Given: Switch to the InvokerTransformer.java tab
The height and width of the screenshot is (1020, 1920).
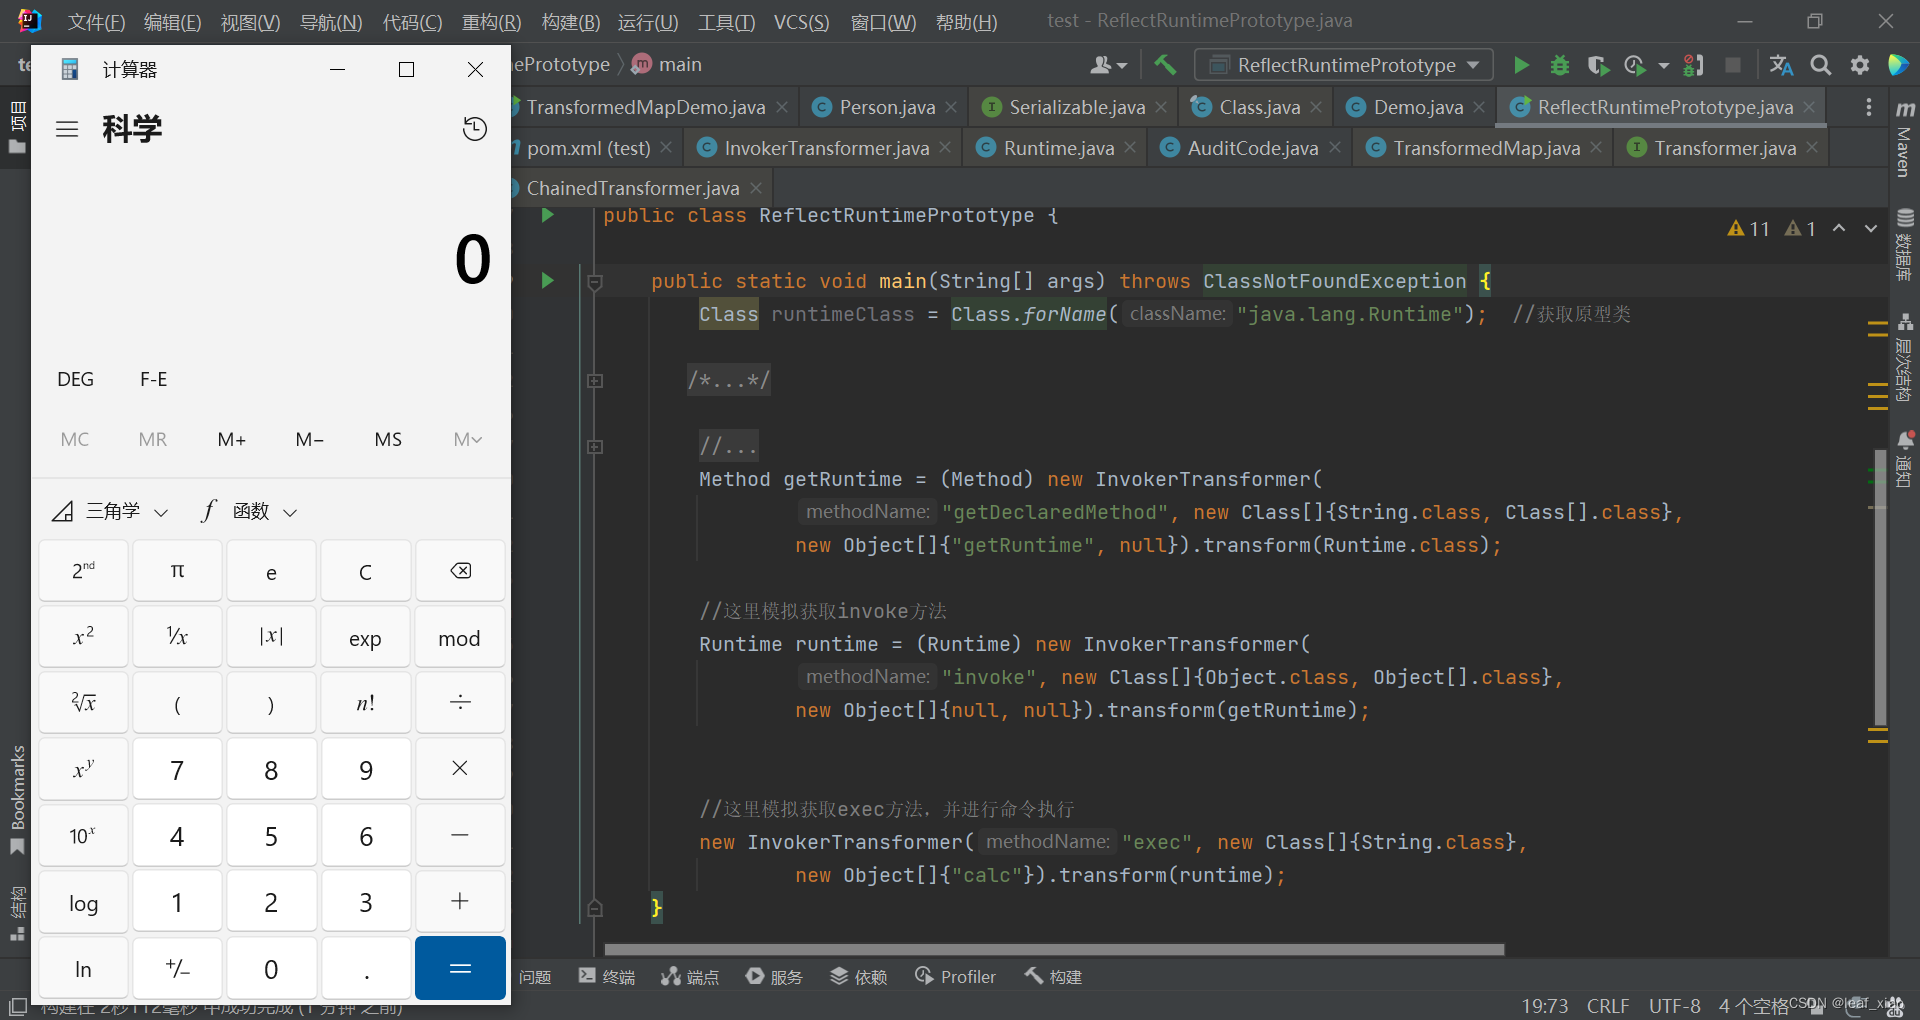Looking at the screenshot, I should [x=826, y=148].
